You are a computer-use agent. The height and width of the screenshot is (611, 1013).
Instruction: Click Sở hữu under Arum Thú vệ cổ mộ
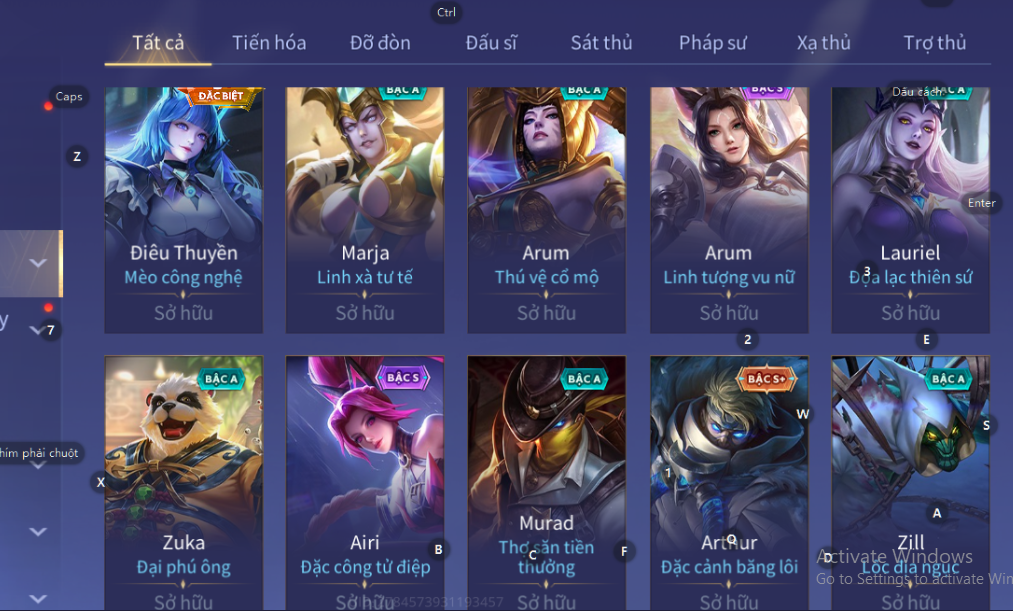tap(547, 313)
